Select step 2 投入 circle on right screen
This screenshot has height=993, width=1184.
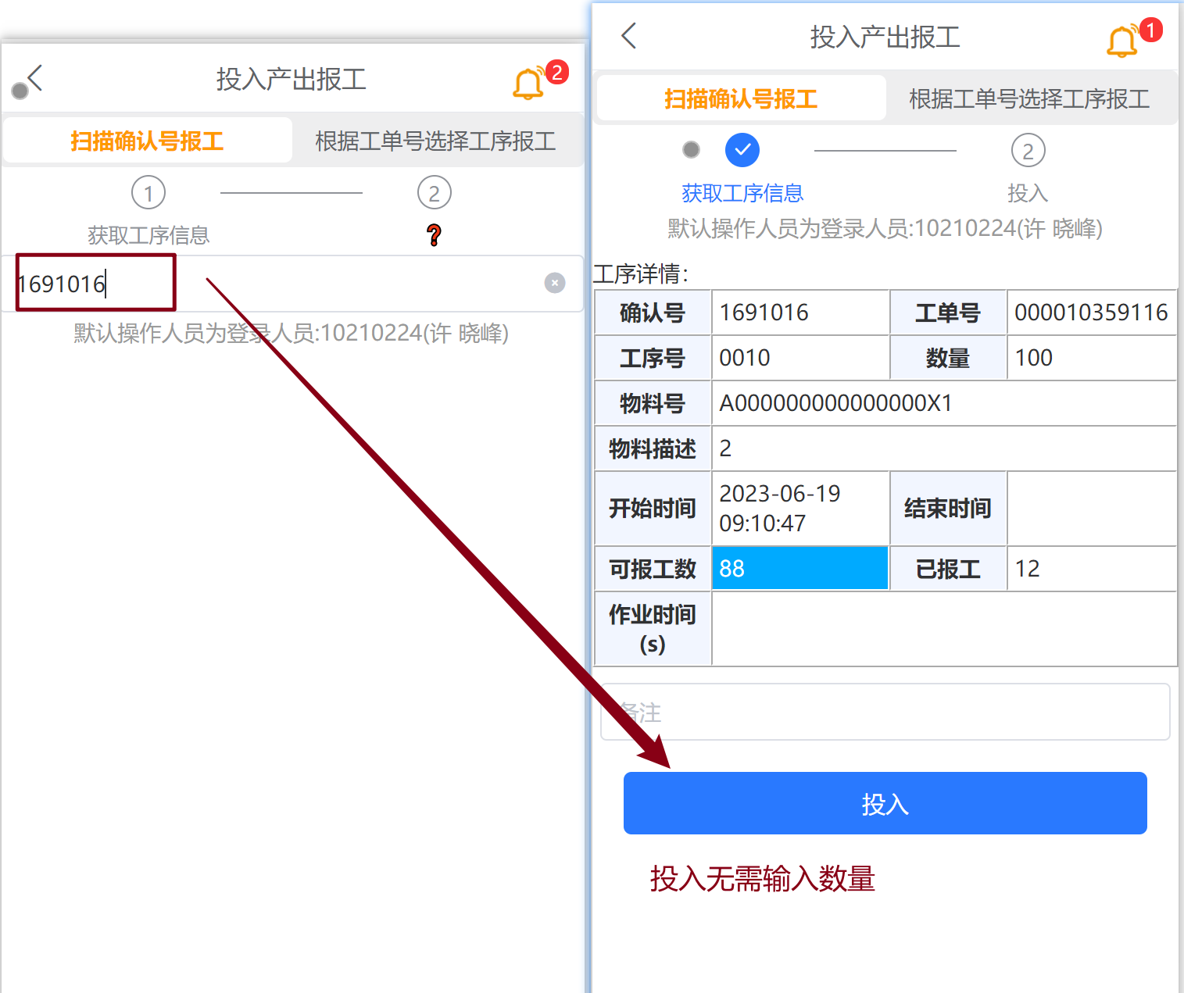1028,151
